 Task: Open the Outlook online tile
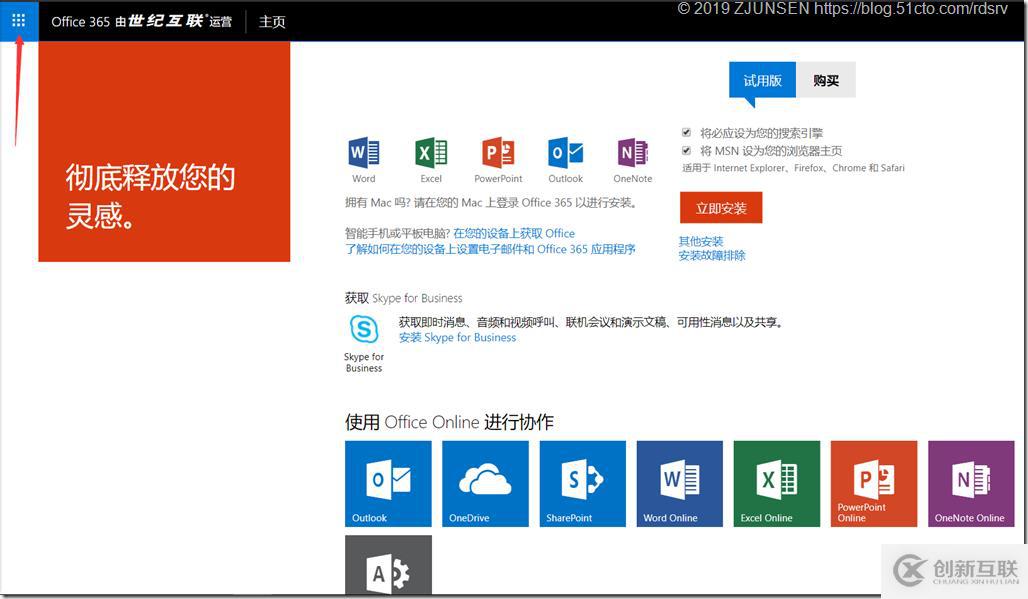(388, 484)
